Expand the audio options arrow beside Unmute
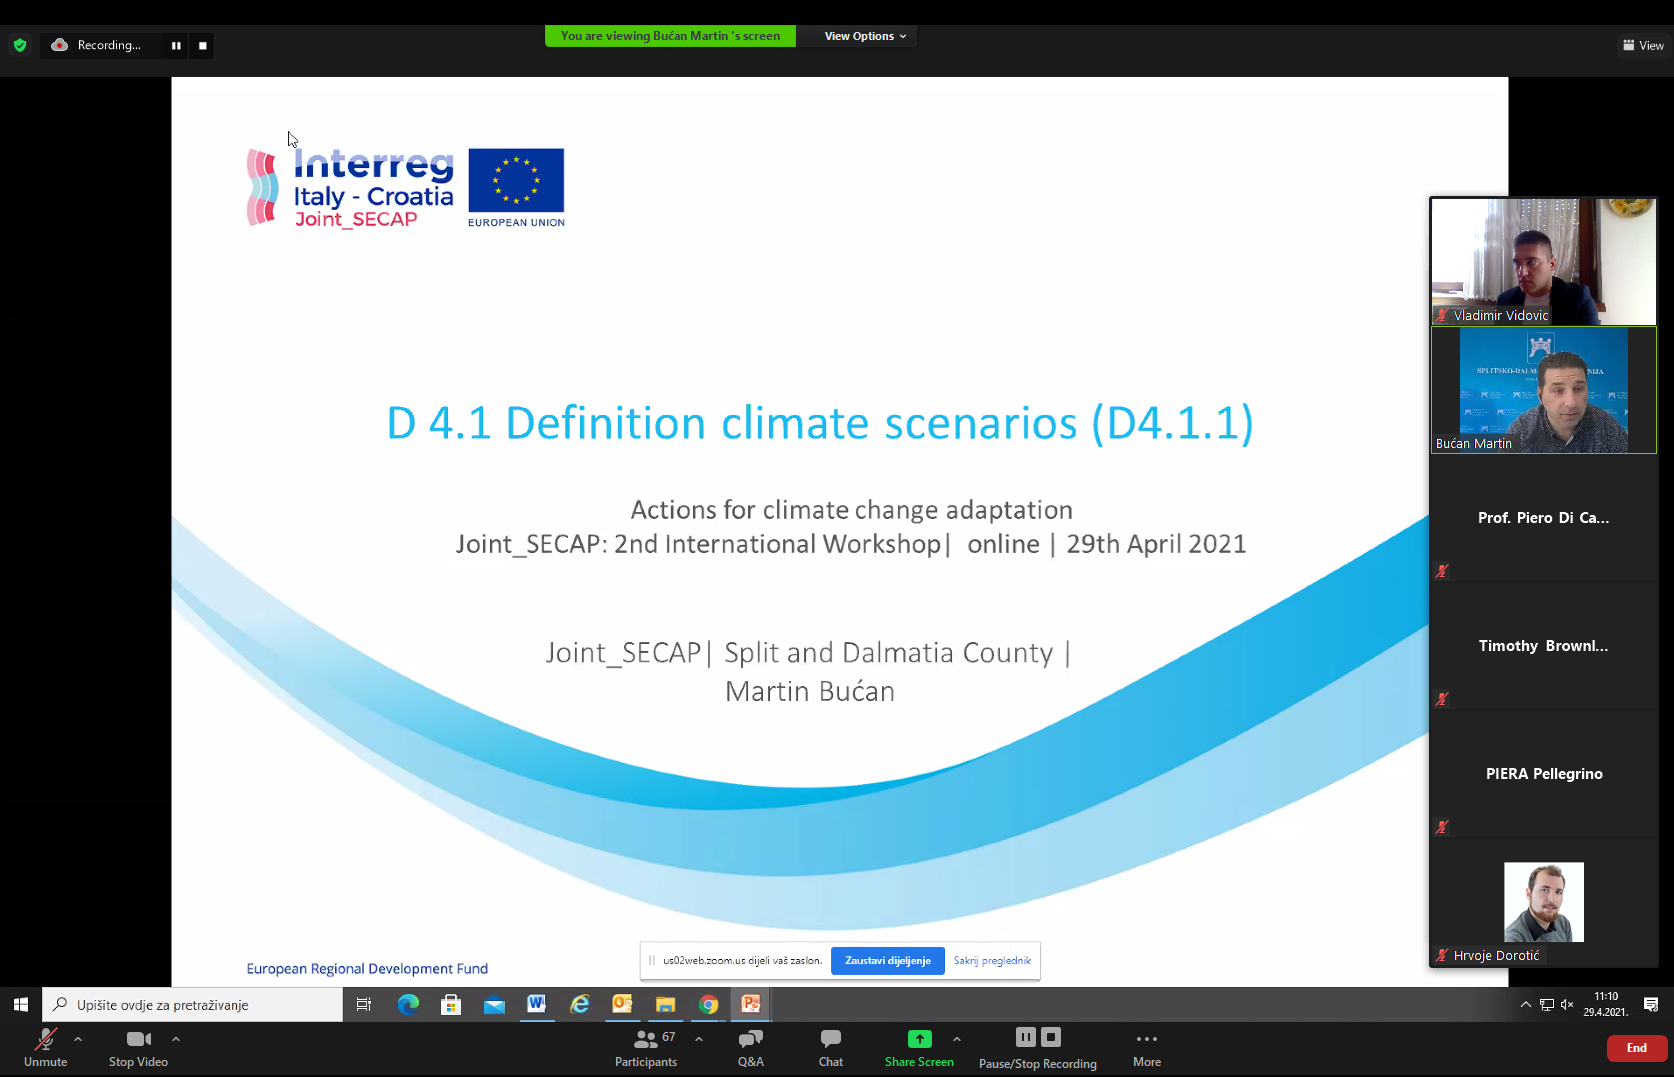The width and height of the screenshot is (1674, 1077). tap(78, 1039)
